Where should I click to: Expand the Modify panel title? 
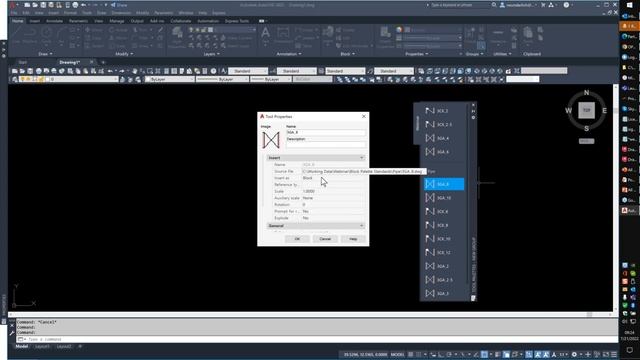pyautogui.click(x=124, y=54)
